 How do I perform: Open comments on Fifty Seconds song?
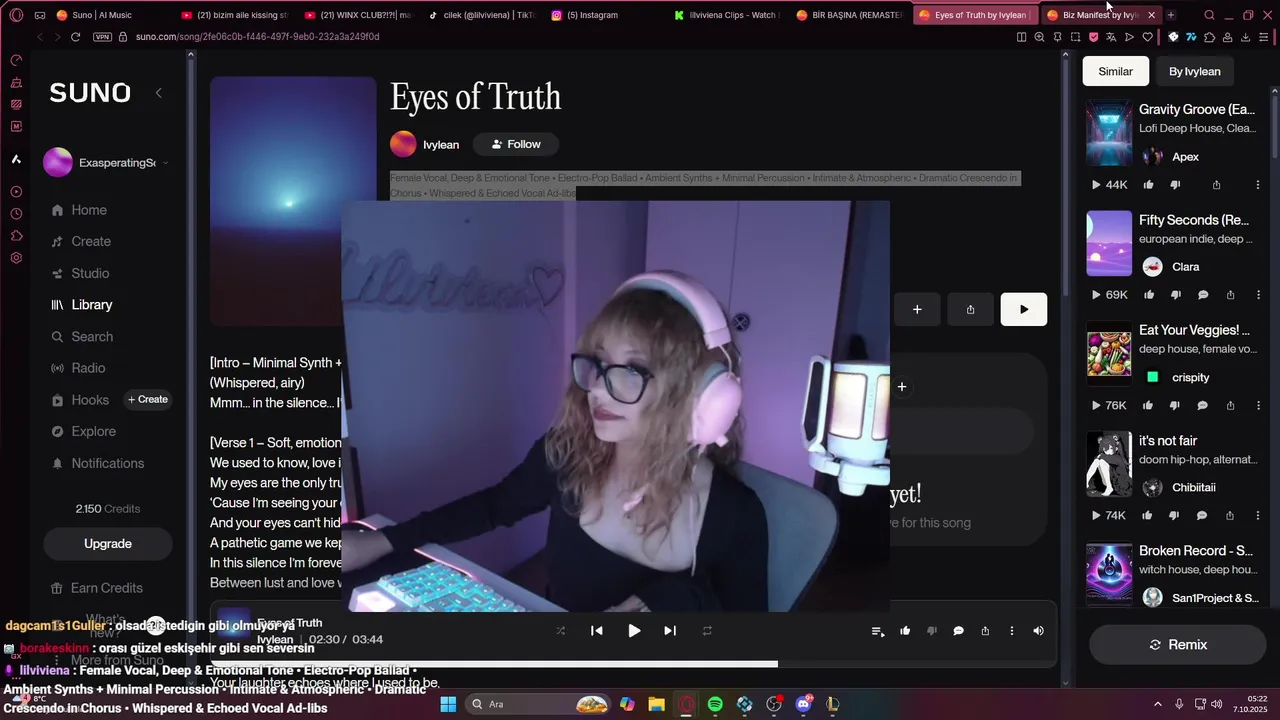tap(1203, 295)
